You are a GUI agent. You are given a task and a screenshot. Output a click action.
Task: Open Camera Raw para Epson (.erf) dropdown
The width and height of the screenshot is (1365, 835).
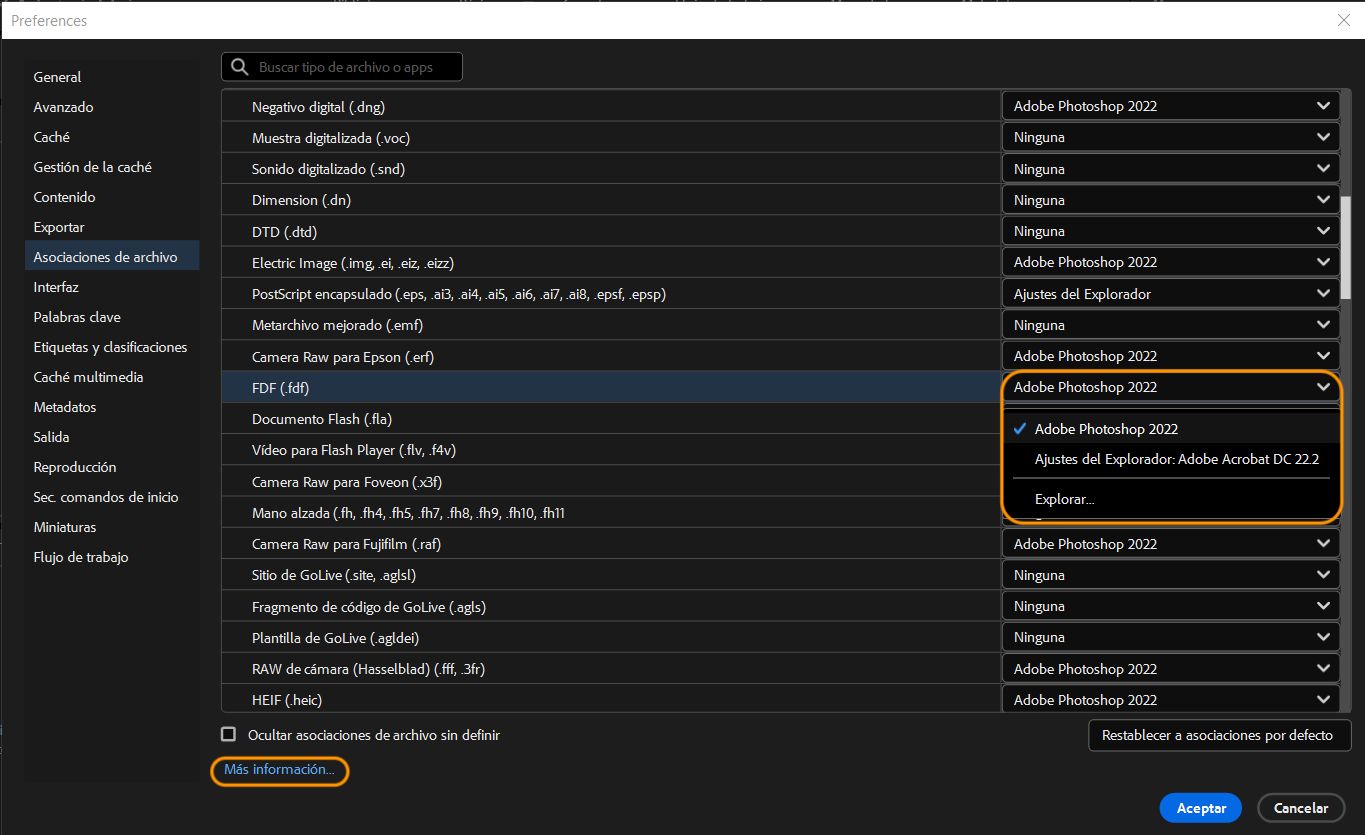click(1170, 356)
